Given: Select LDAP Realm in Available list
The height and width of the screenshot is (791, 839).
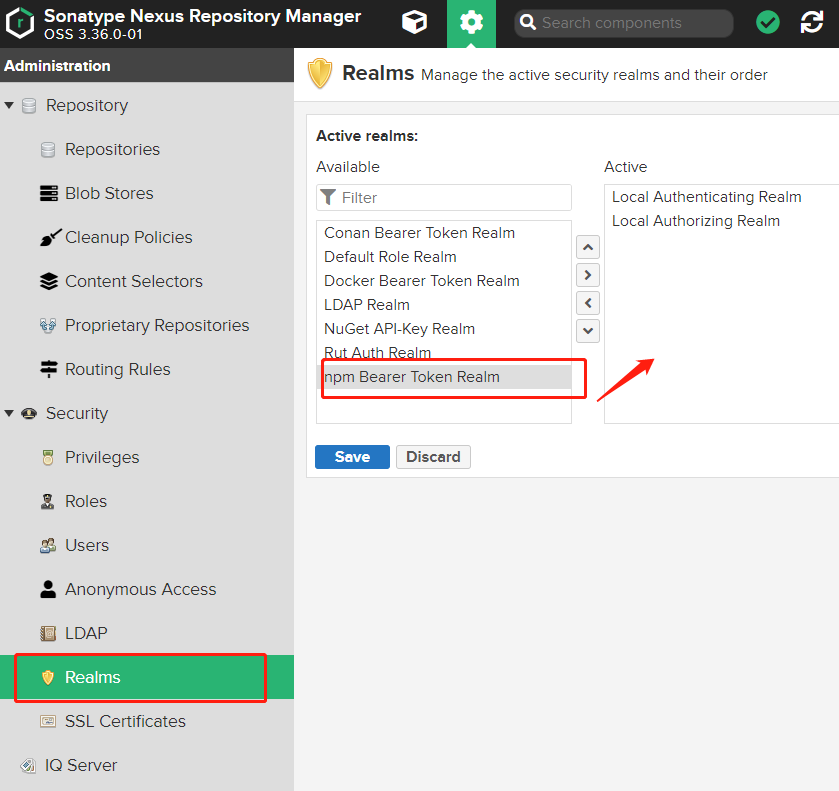Looking at the screenshot, I should [x=444, y=305].
